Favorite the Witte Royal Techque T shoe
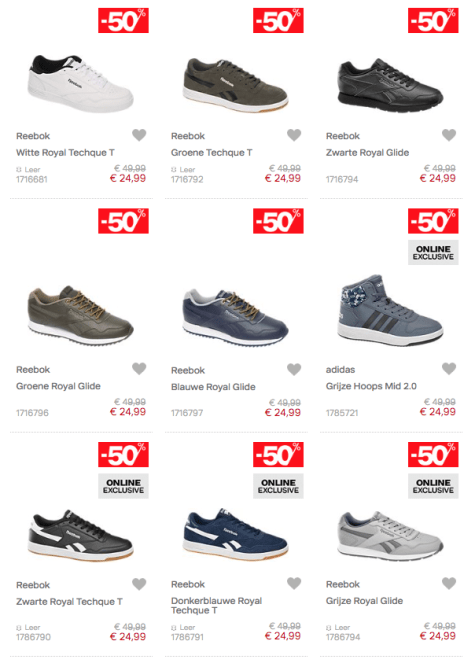This screenshot has height=663, width=475. [139, 135]
